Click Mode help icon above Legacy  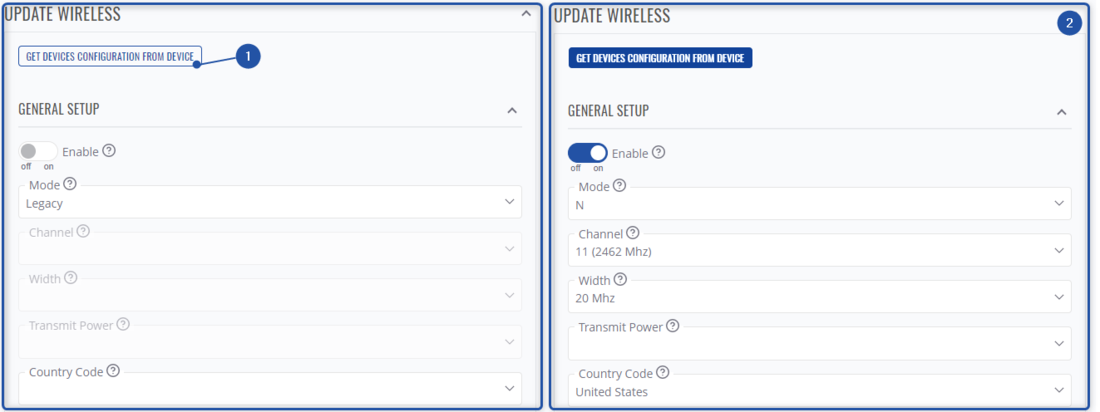pos(70,185)
